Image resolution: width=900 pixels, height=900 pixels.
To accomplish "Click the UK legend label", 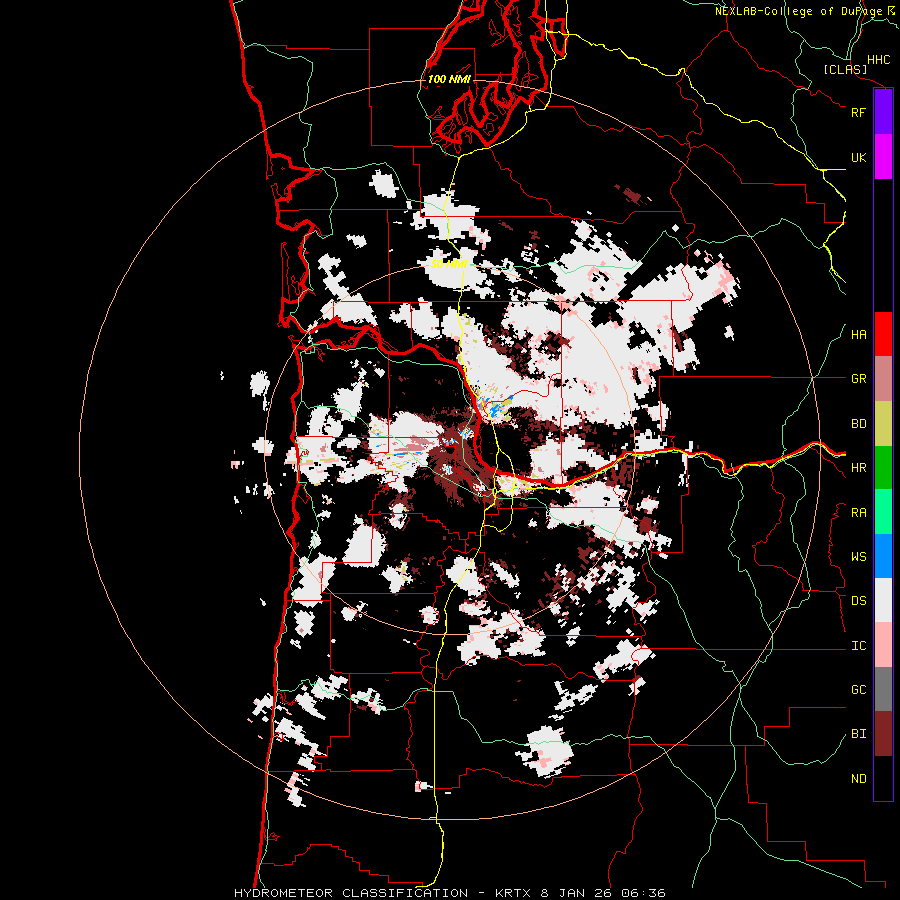I will click(x=858, y=157).
